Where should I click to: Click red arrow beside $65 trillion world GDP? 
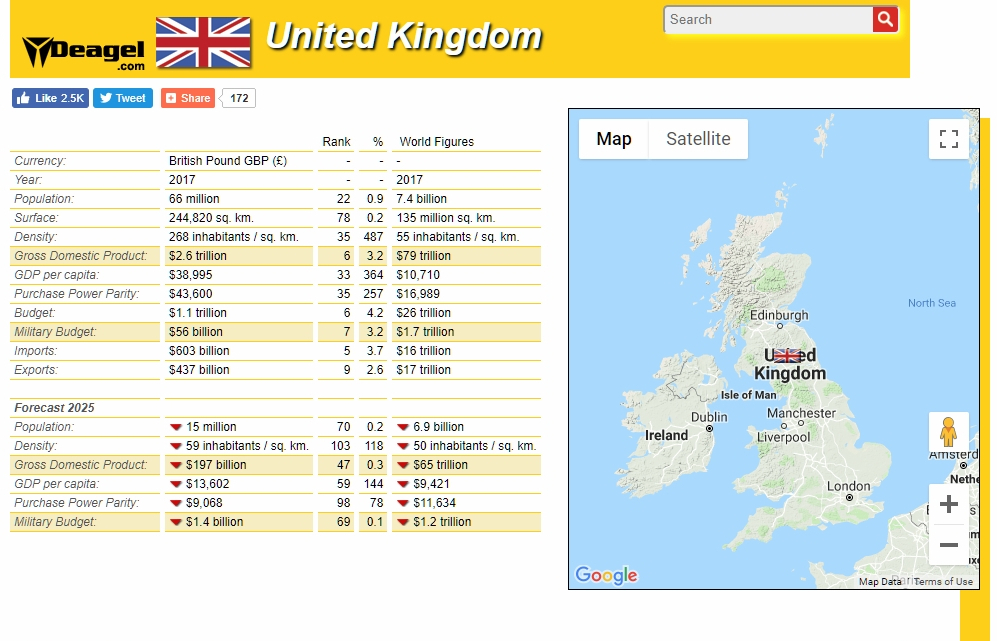(402, 465)
